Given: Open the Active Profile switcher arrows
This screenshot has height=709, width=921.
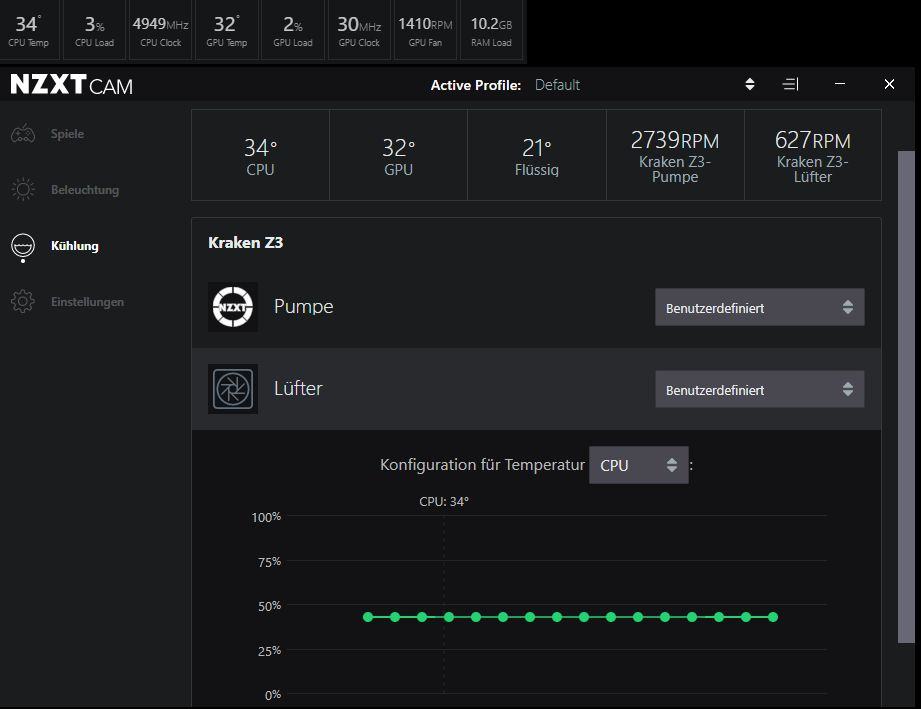Looking at the screenshot, I should pyautogui.click(x=749, y=84).
